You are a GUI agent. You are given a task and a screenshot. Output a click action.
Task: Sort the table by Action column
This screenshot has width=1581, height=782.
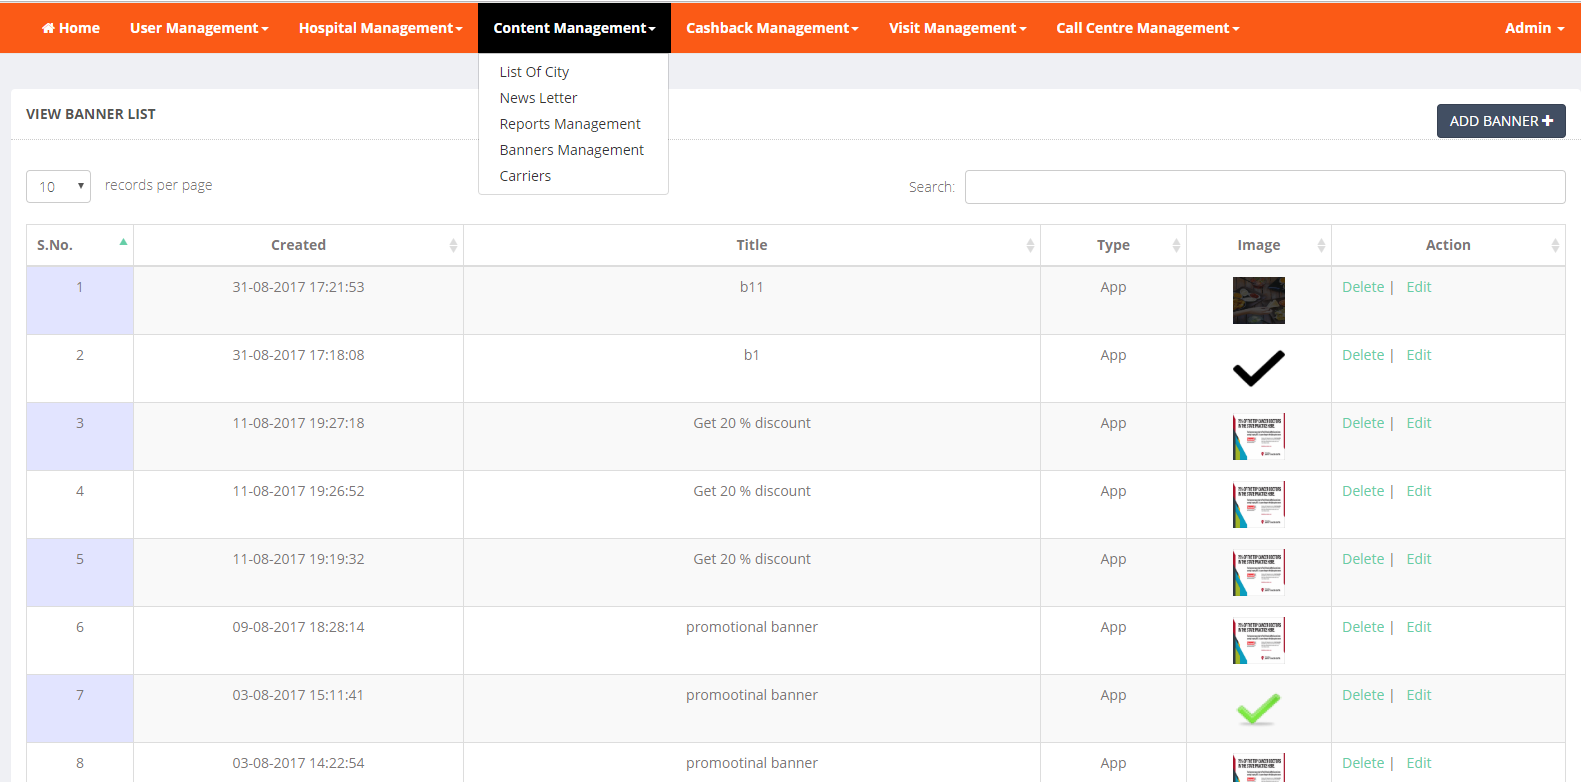click(x=1448, y=245)
